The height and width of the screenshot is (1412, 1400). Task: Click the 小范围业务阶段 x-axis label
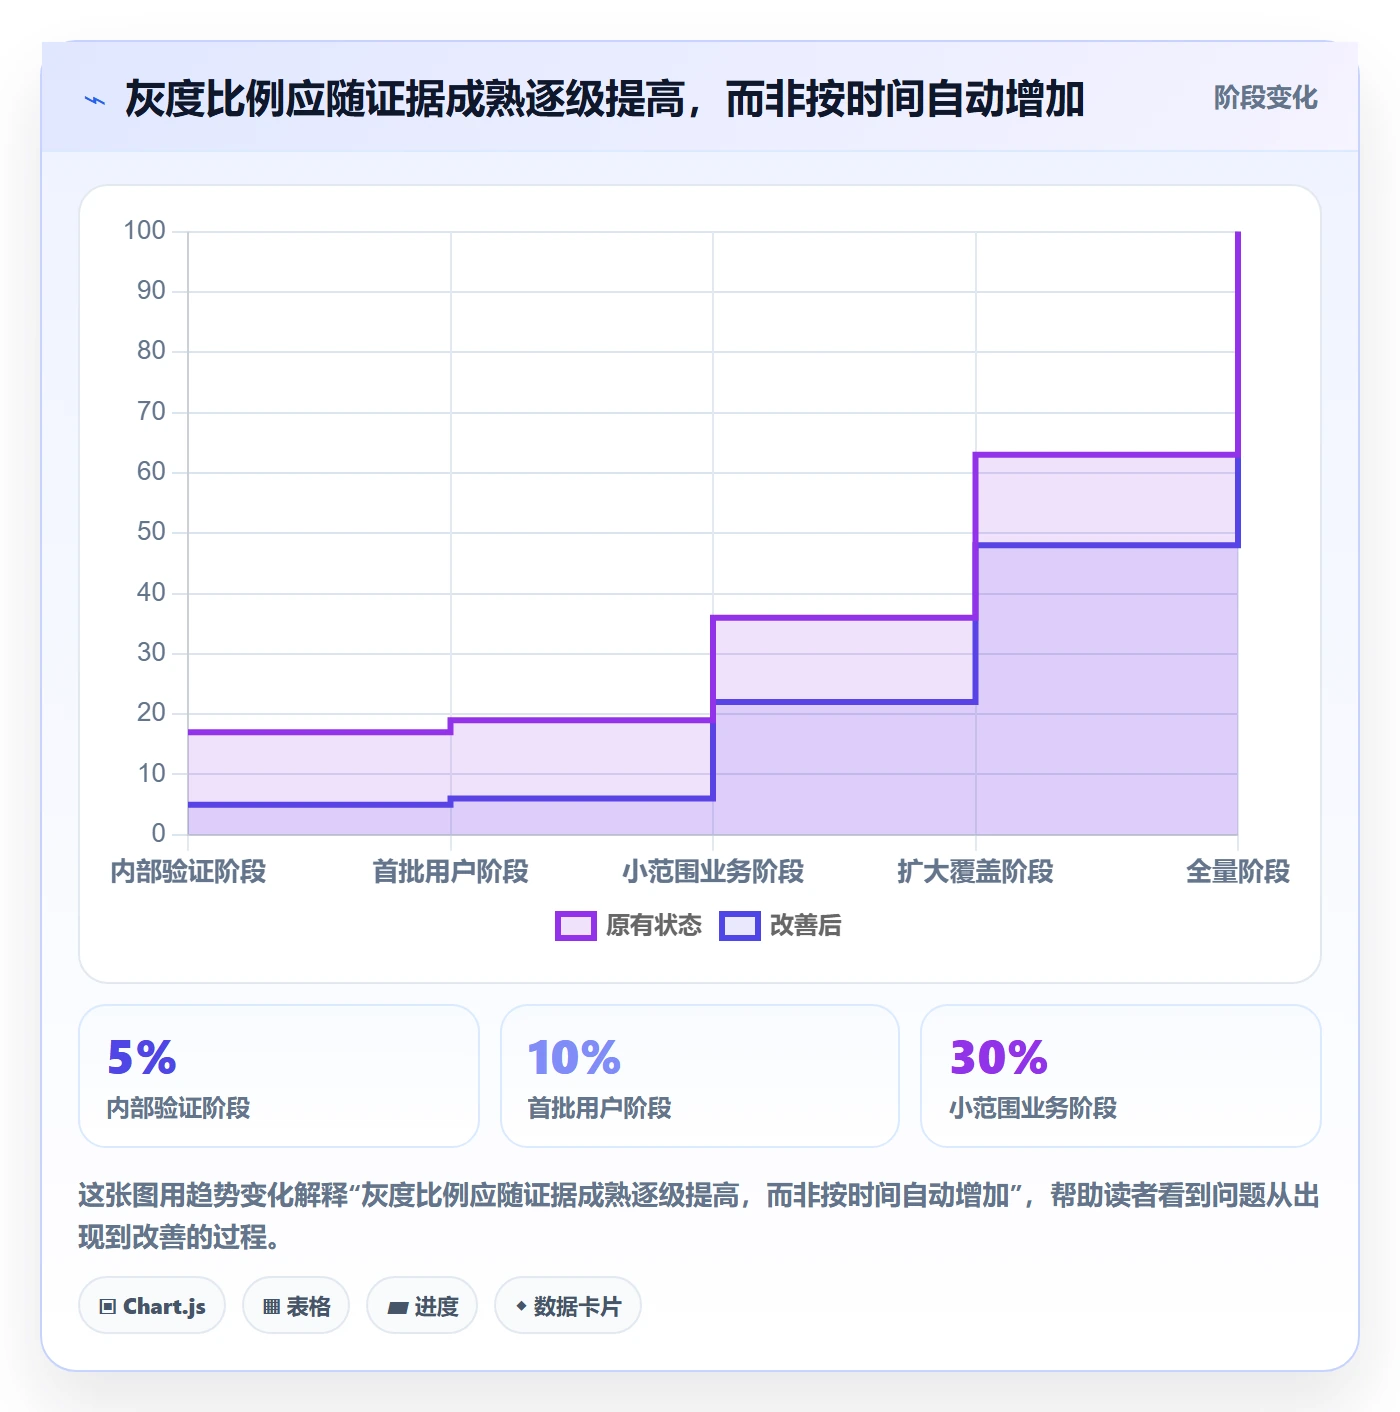(713, 872)
